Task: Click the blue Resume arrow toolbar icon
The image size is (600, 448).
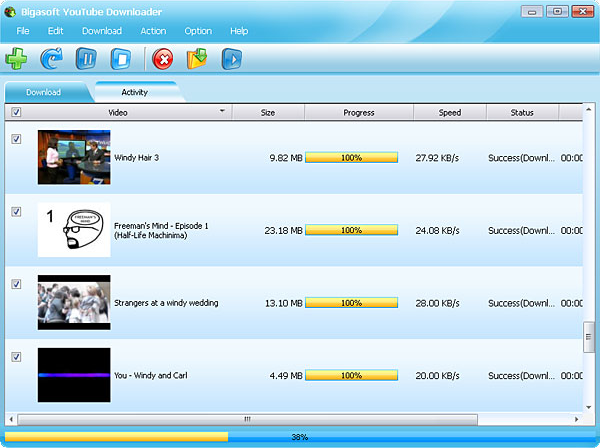Action: point(52,59)
